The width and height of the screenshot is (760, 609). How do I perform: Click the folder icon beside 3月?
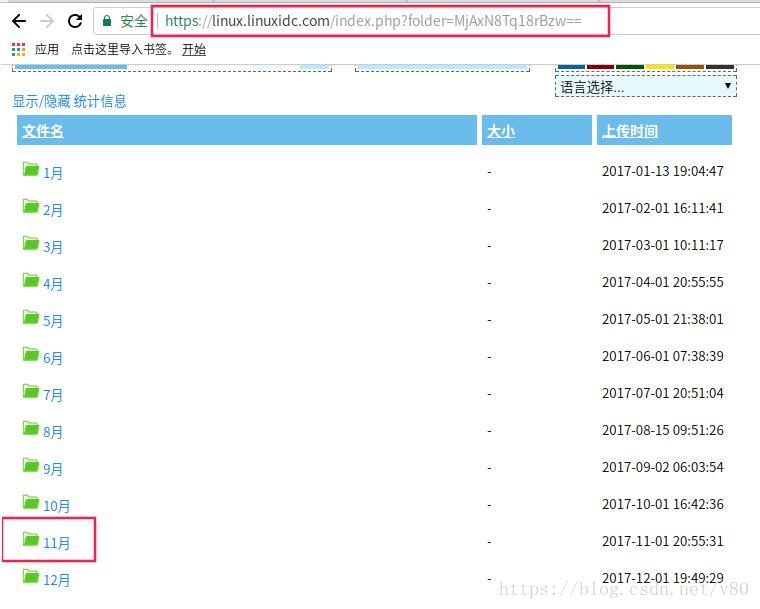coord(31,243)
